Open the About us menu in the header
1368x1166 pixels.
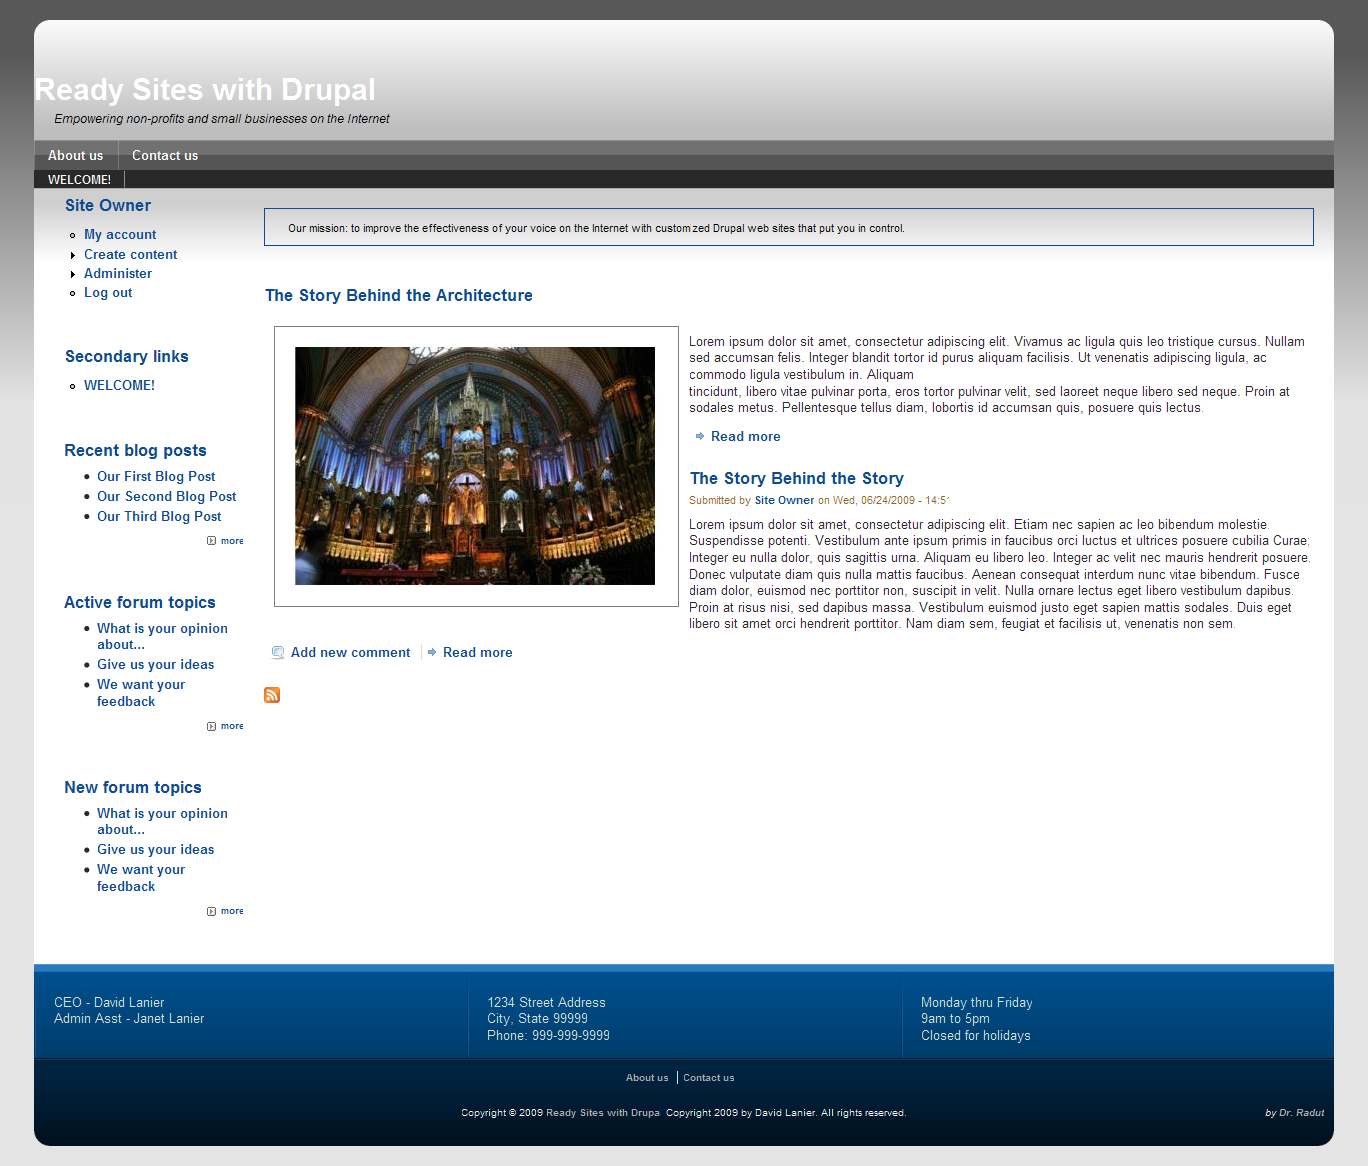75,156
